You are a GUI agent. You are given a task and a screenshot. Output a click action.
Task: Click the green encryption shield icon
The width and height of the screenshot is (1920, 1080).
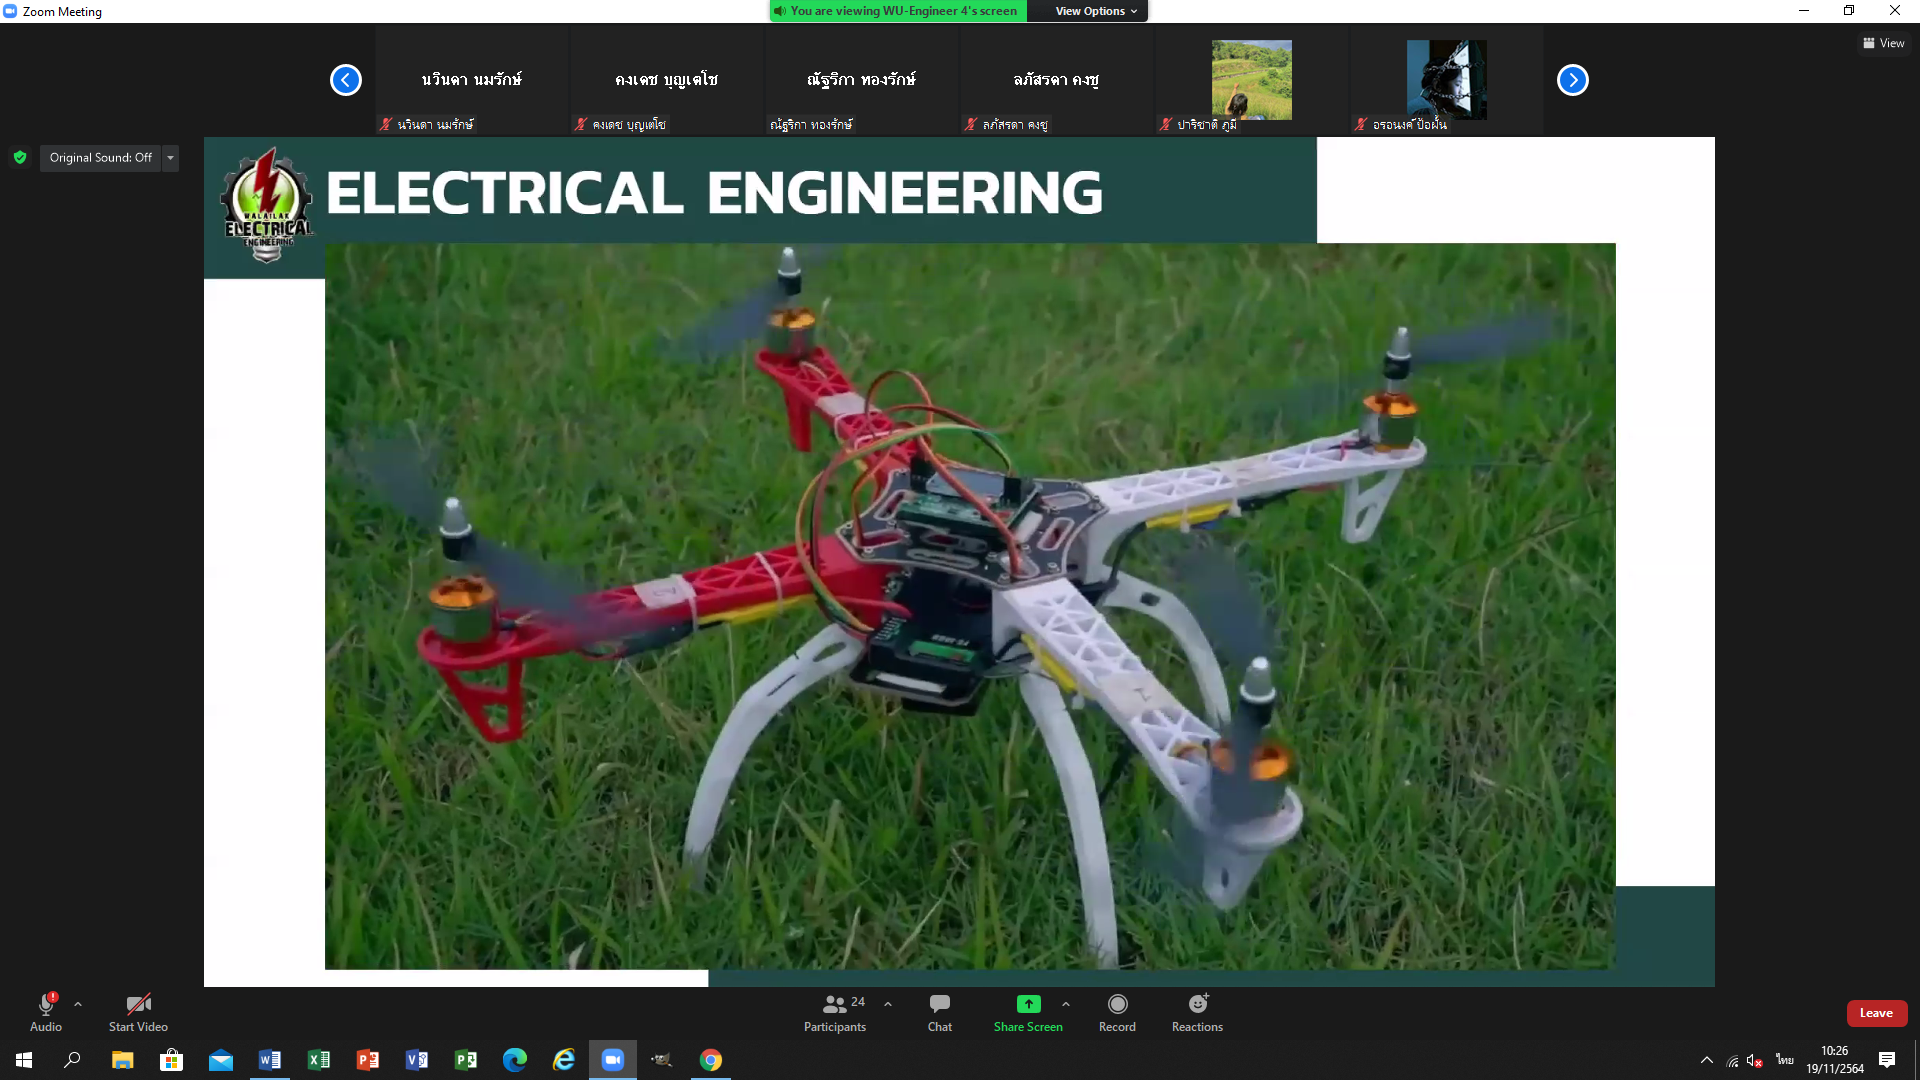point(20,158)
